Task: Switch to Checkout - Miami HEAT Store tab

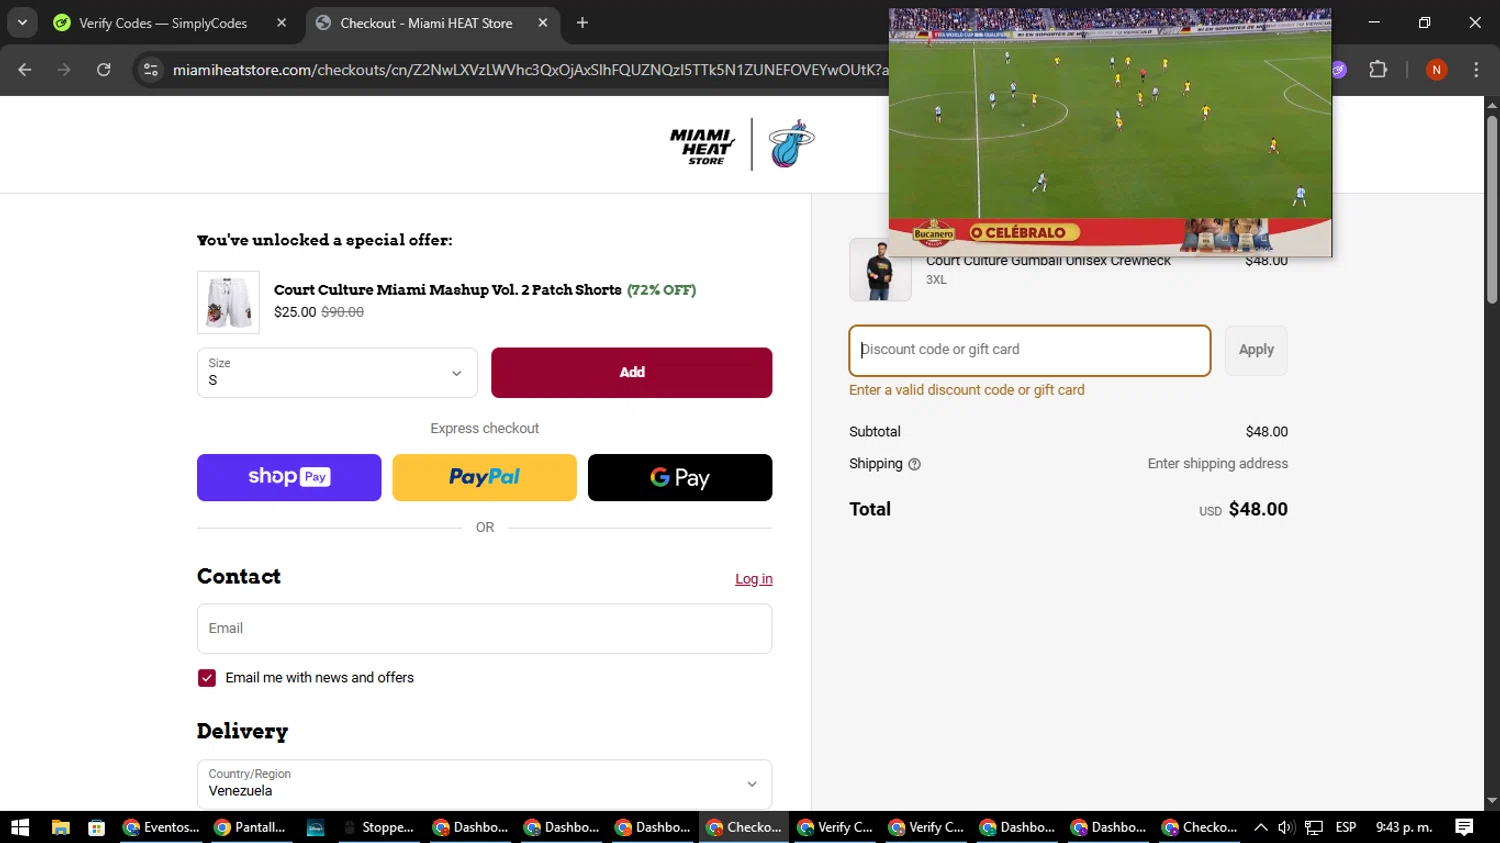Action: click(x=426, y=23)
